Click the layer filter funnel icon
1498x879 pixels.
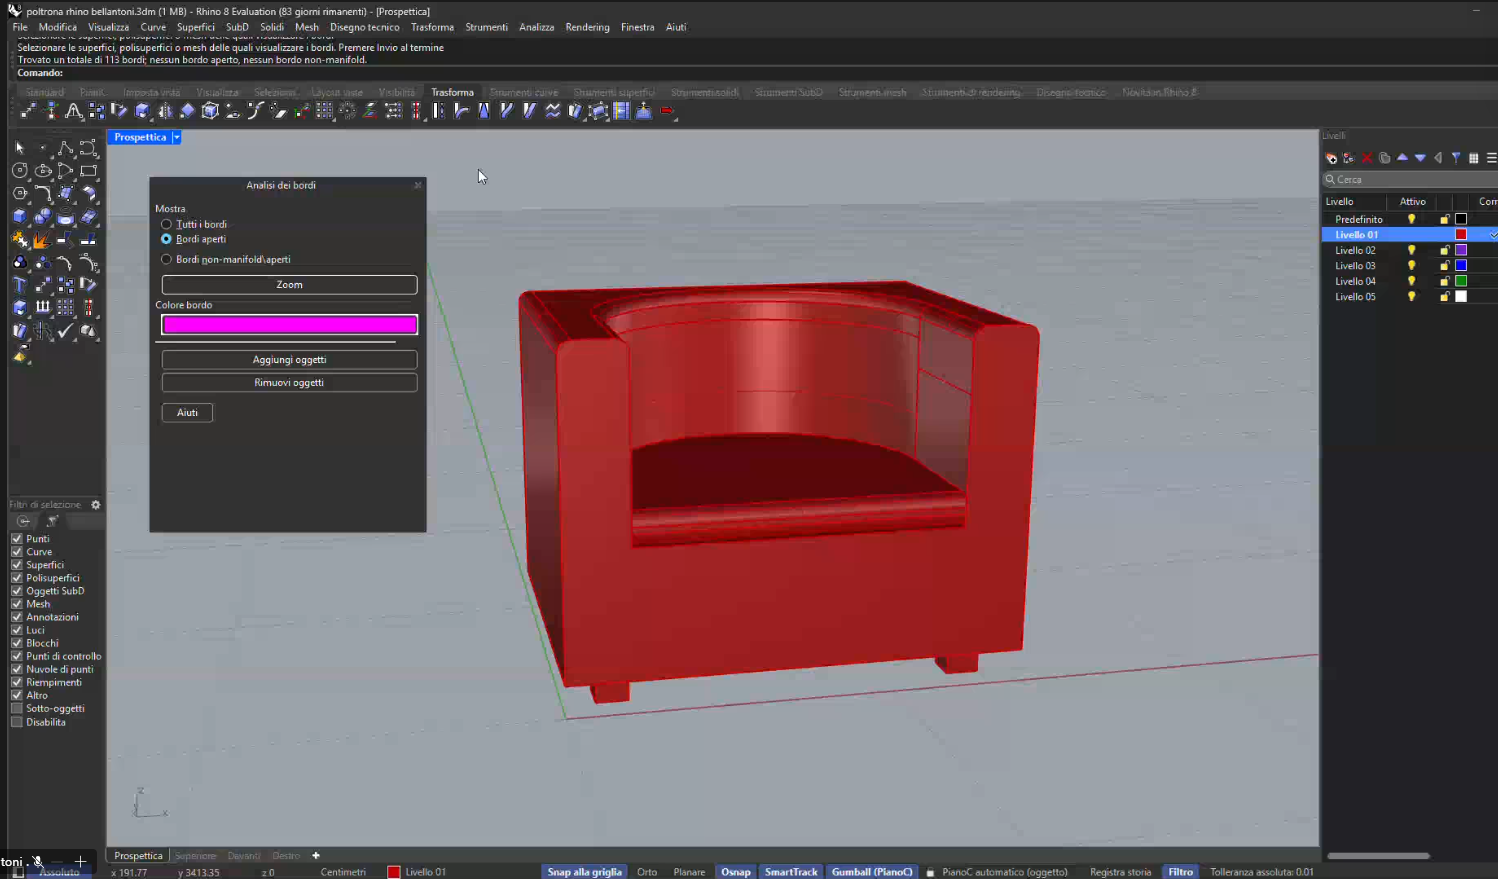click(1456, 158)
